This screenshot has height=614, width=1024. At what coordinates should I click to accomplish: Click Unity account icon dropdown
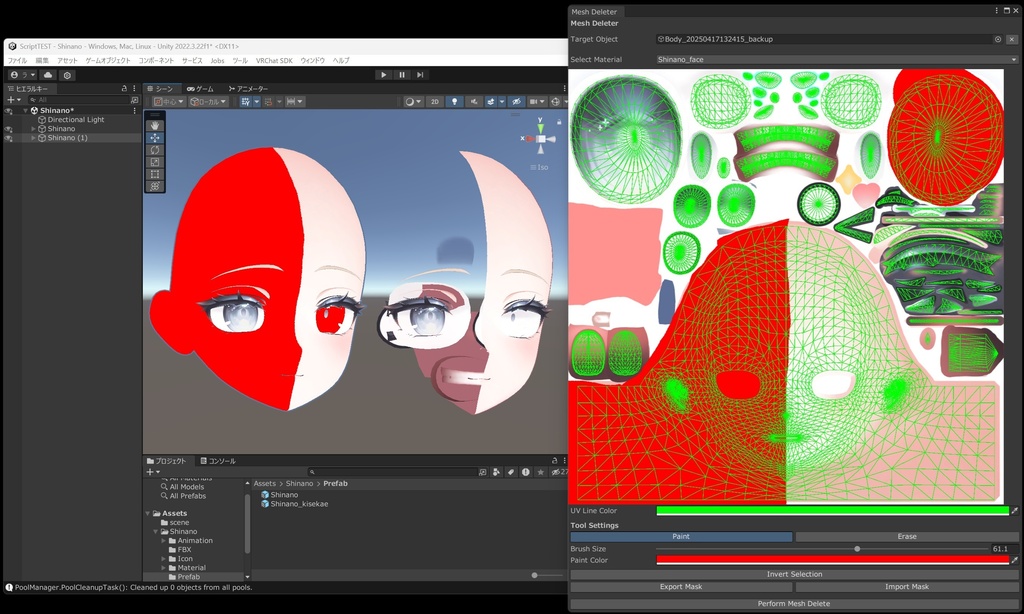tap(22, 75)
